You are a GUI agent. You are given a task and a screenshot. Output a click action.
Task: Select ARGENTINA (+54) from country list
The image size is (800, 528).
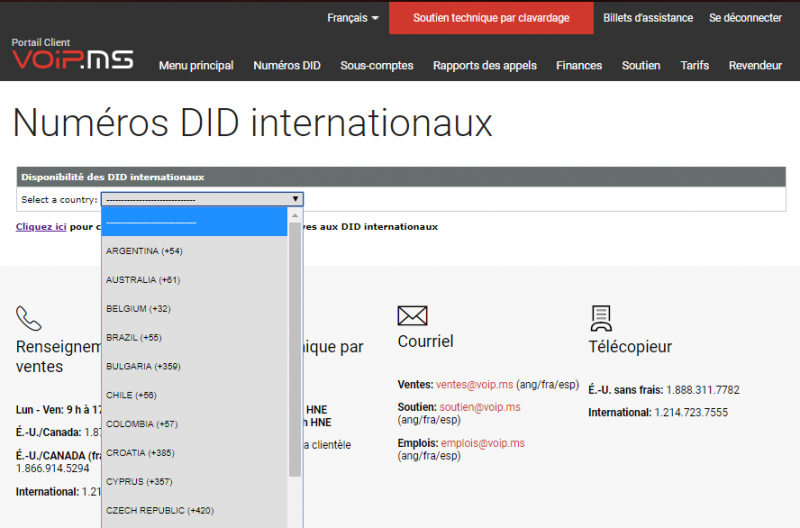(194, 251)
